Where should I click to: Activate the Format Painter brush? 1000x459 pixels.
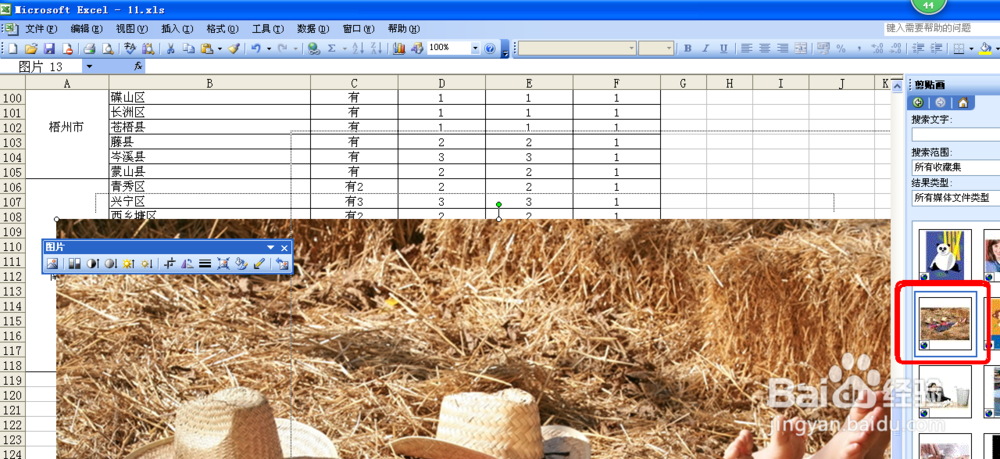click(x=233, y=48)
